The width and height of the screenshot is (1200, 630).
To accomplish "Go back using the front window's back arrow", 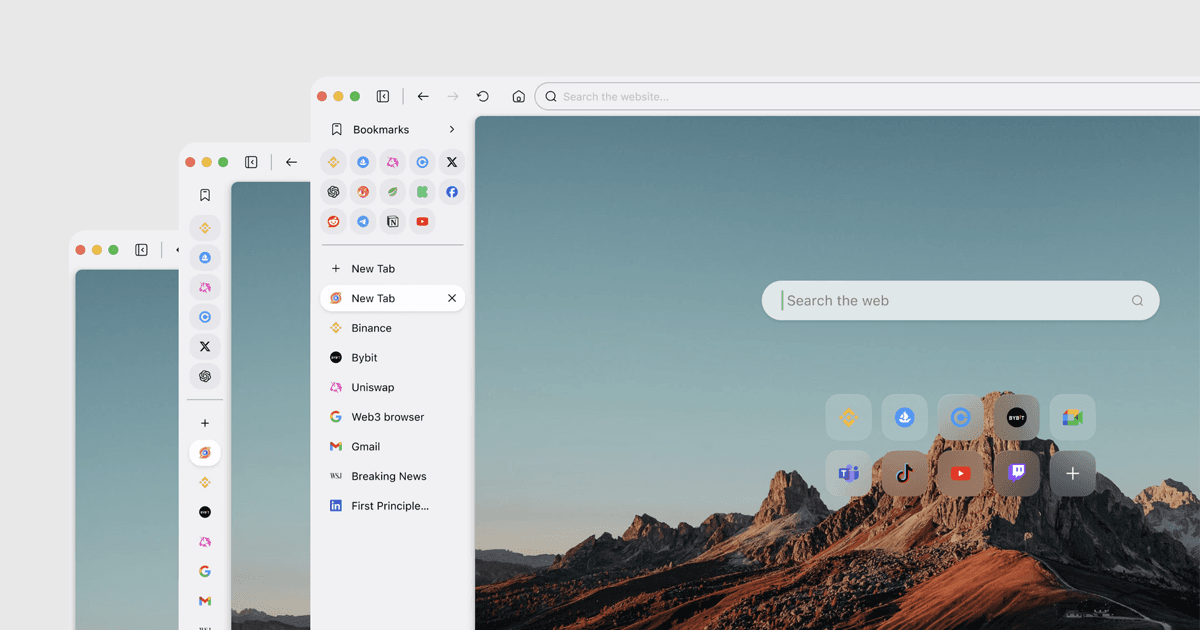I will (423, 97).
